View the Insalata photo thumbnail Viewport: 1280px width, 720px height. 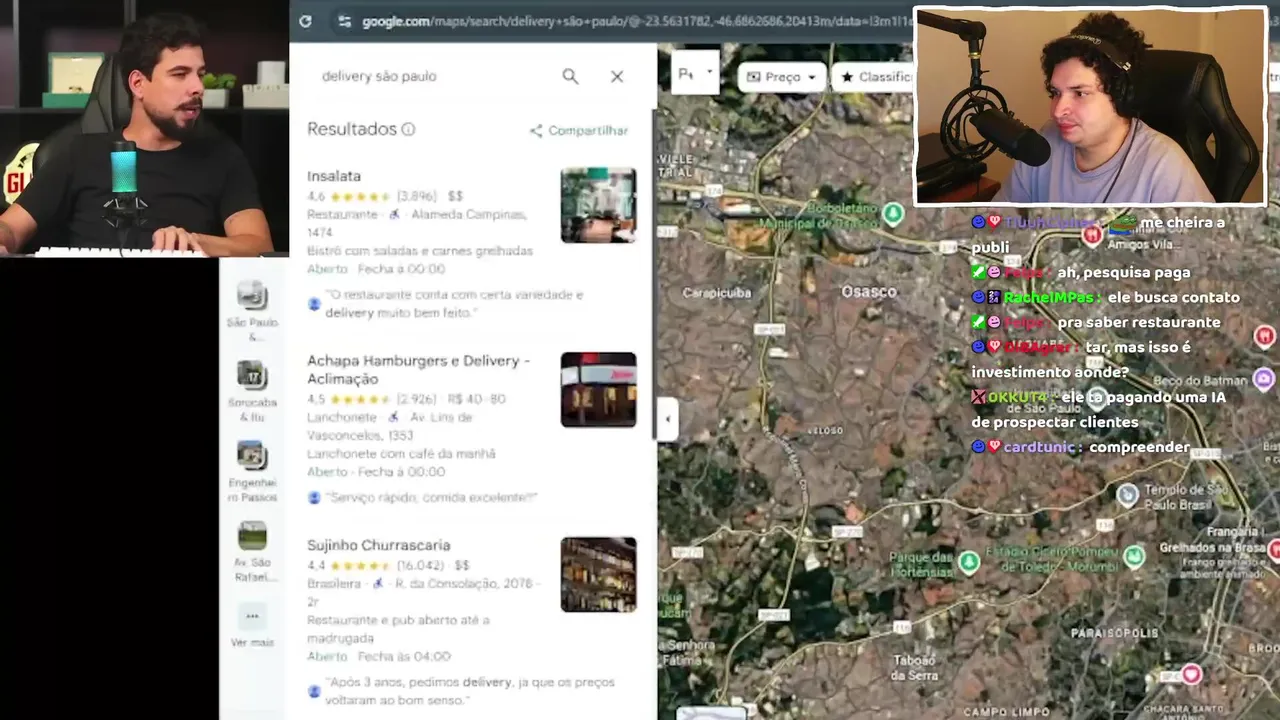click(x=598, y=205)
